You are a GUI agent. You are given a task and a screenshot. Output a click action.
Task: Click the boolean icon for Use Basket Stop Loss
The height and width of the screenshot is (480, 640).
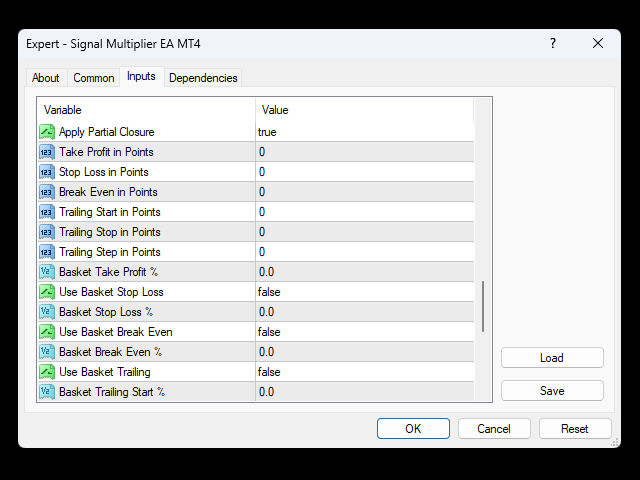pyautogui.click(x=47, y=292)
